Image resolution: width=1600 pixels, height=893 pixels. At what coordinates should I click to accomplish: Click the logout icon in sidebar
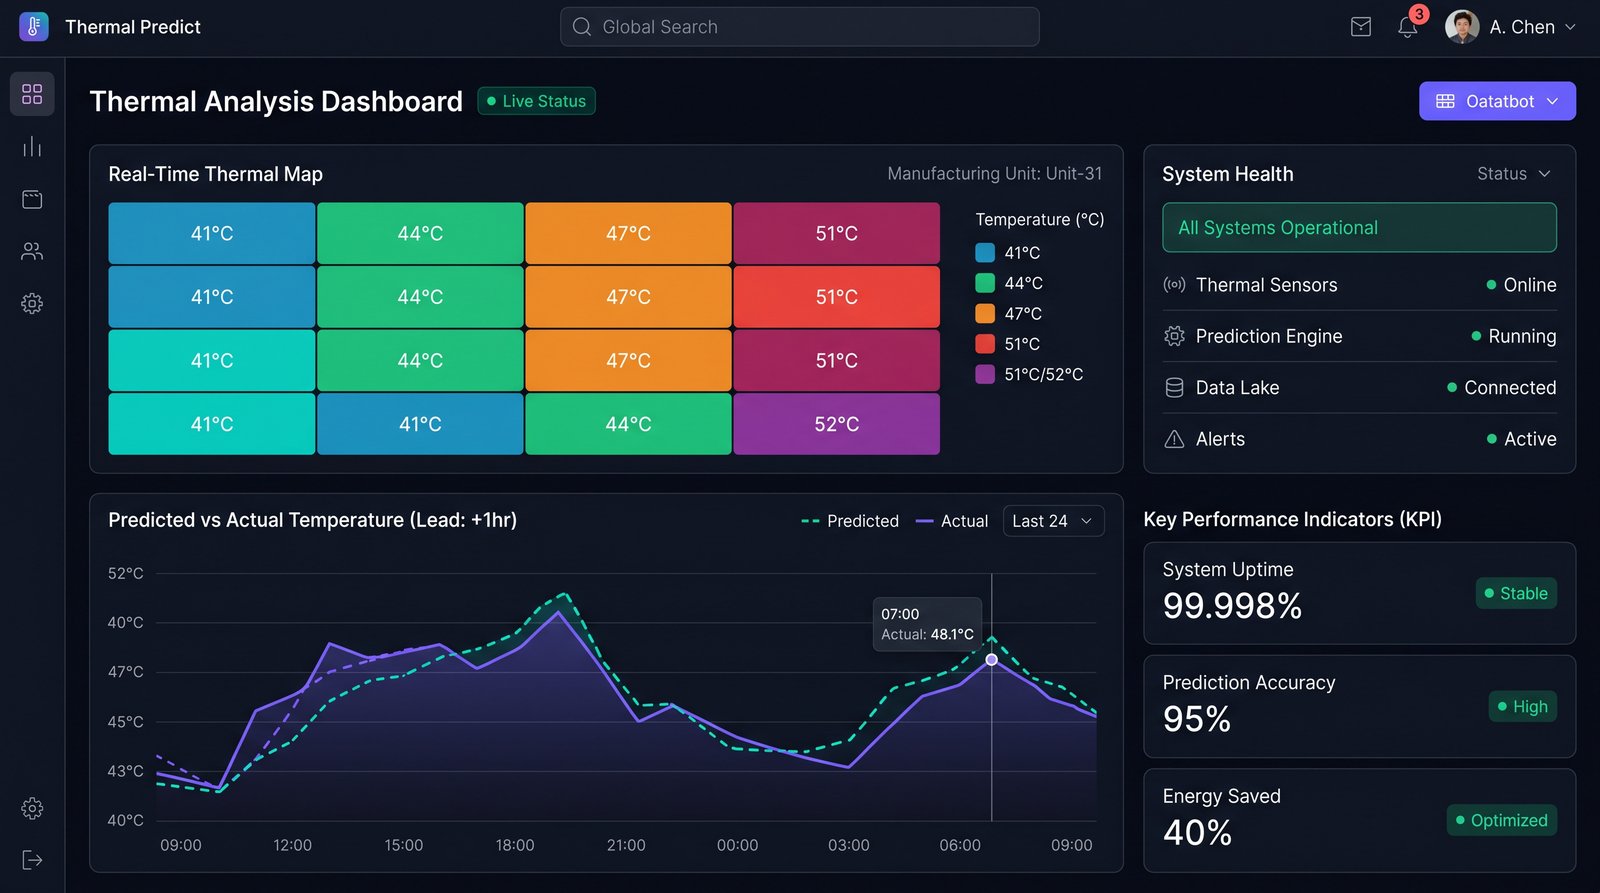click(x=32, y=860)
